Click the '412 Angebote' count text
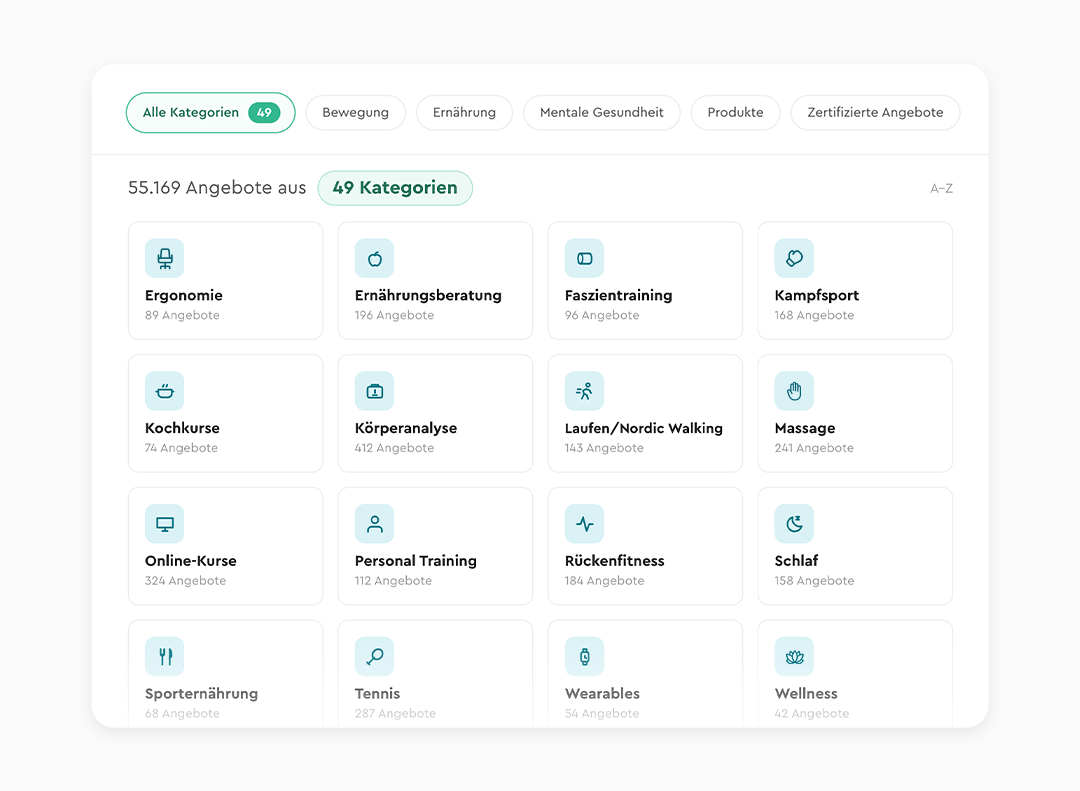This screenshot has height=791, width=1080. (x=395, y=448)
